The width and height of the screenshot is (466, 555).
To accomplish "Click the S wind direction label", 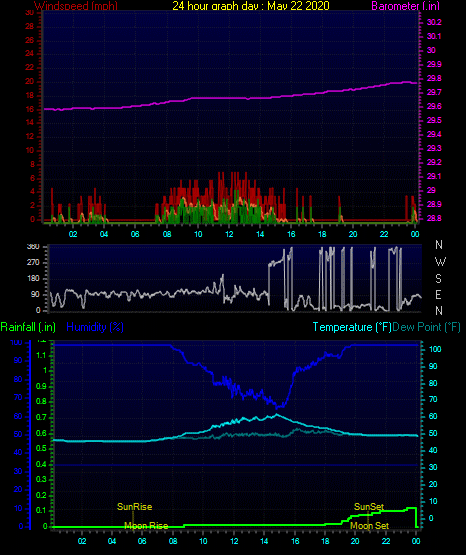I will (438, 279).
